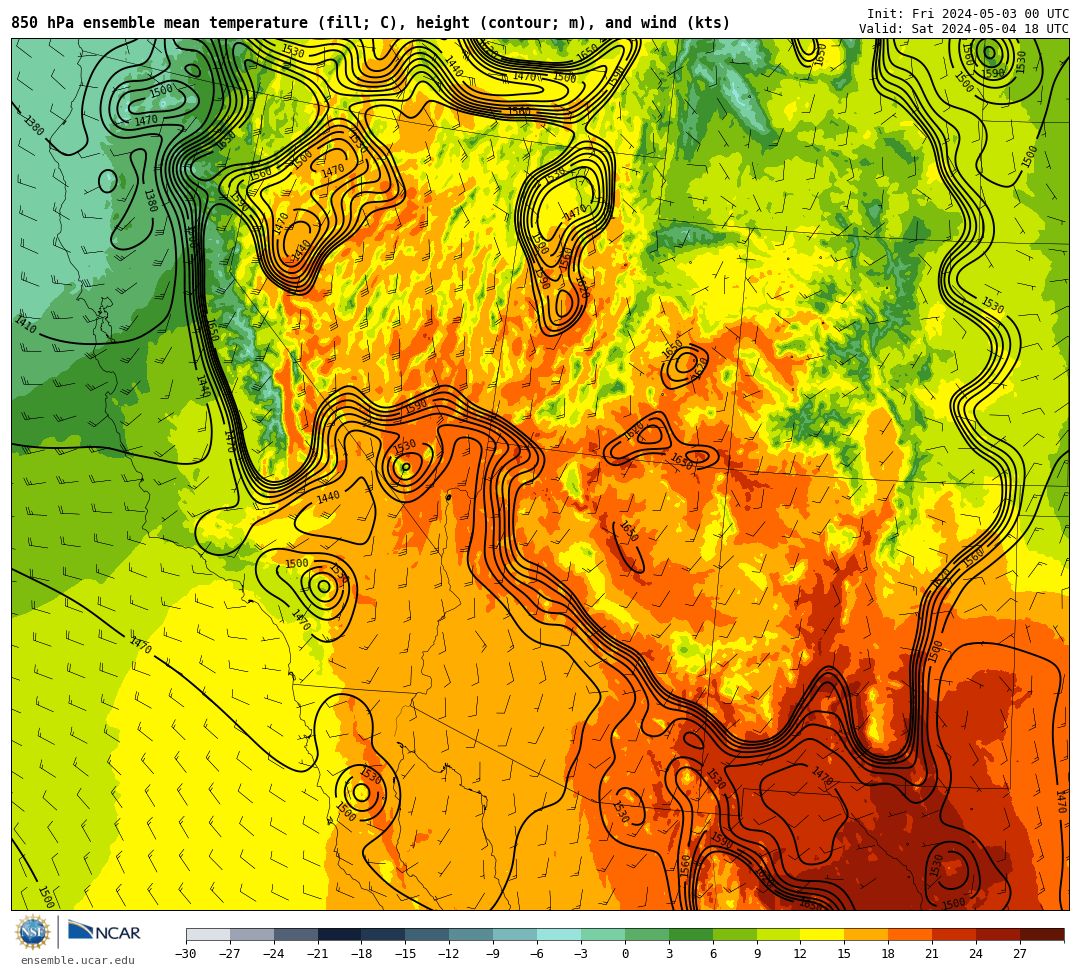Viewport: 1080px width, 973px height.
Task: Pick the 12 to 15 yellow colorbar swatch
Action: click(x=823, y=934)
